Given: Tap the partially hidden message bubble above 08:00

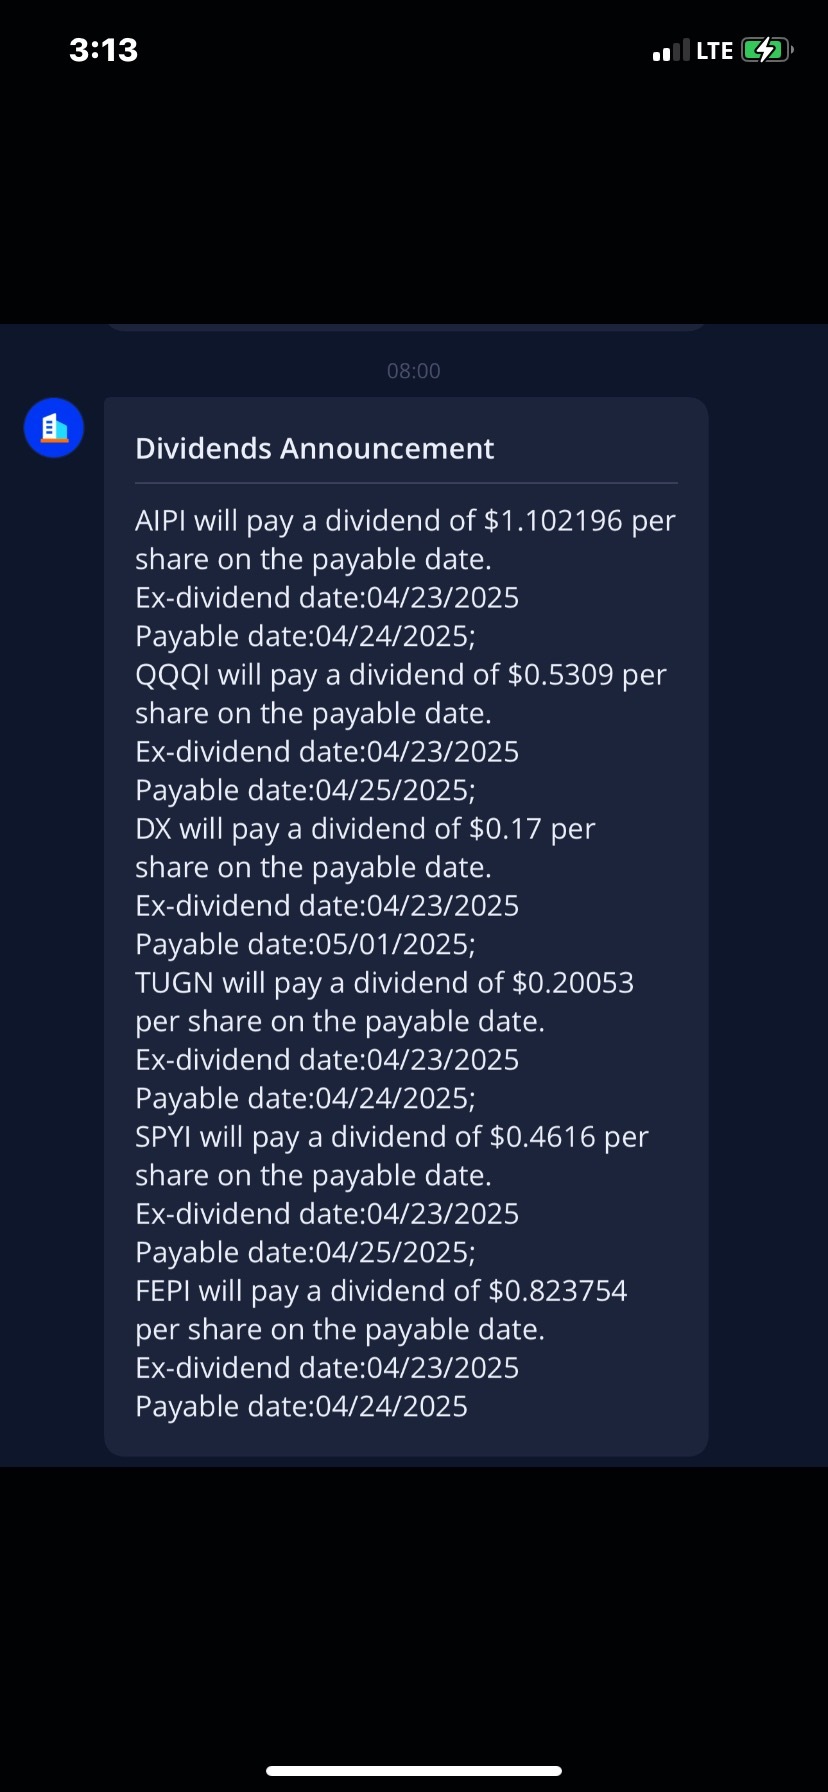Looking at the screenshot, I should [x=406, y=326].
